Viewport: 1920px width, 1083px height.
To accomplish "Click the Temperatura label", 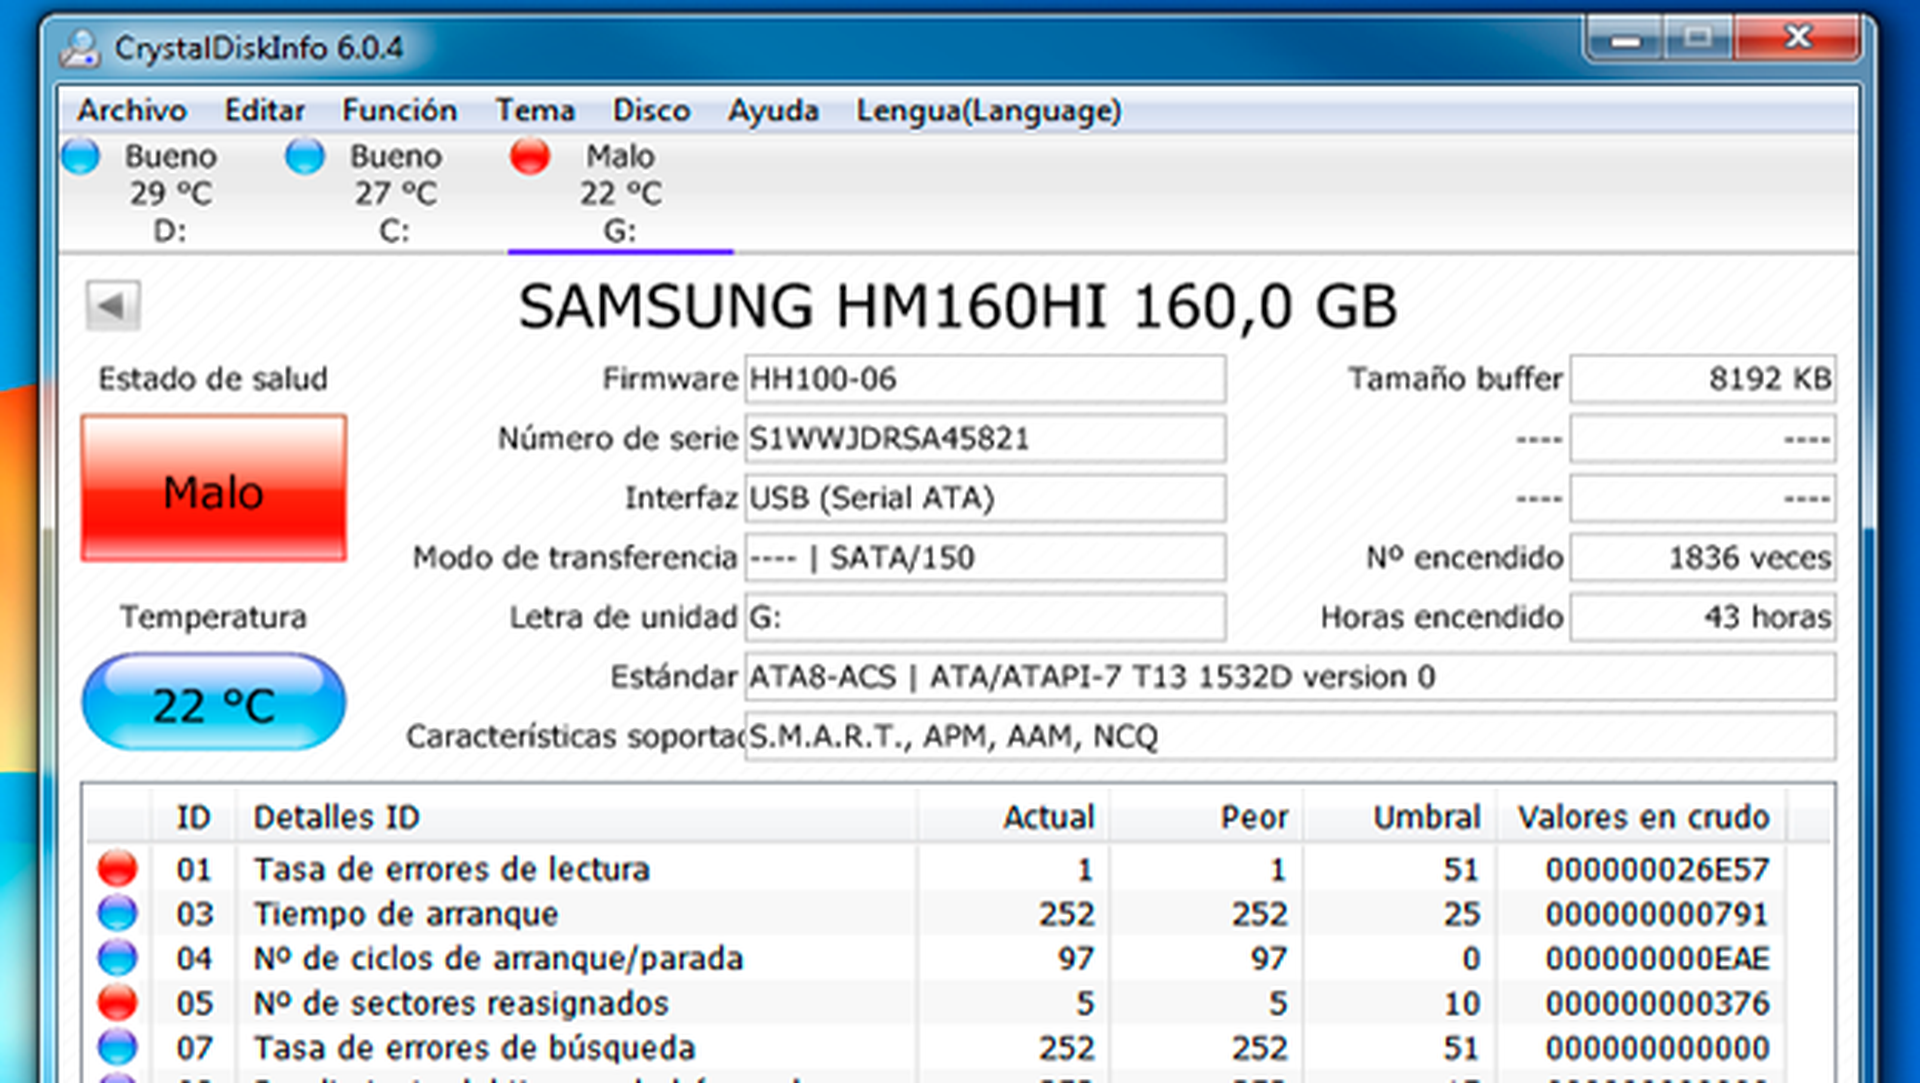I will [x=213, y=617].
